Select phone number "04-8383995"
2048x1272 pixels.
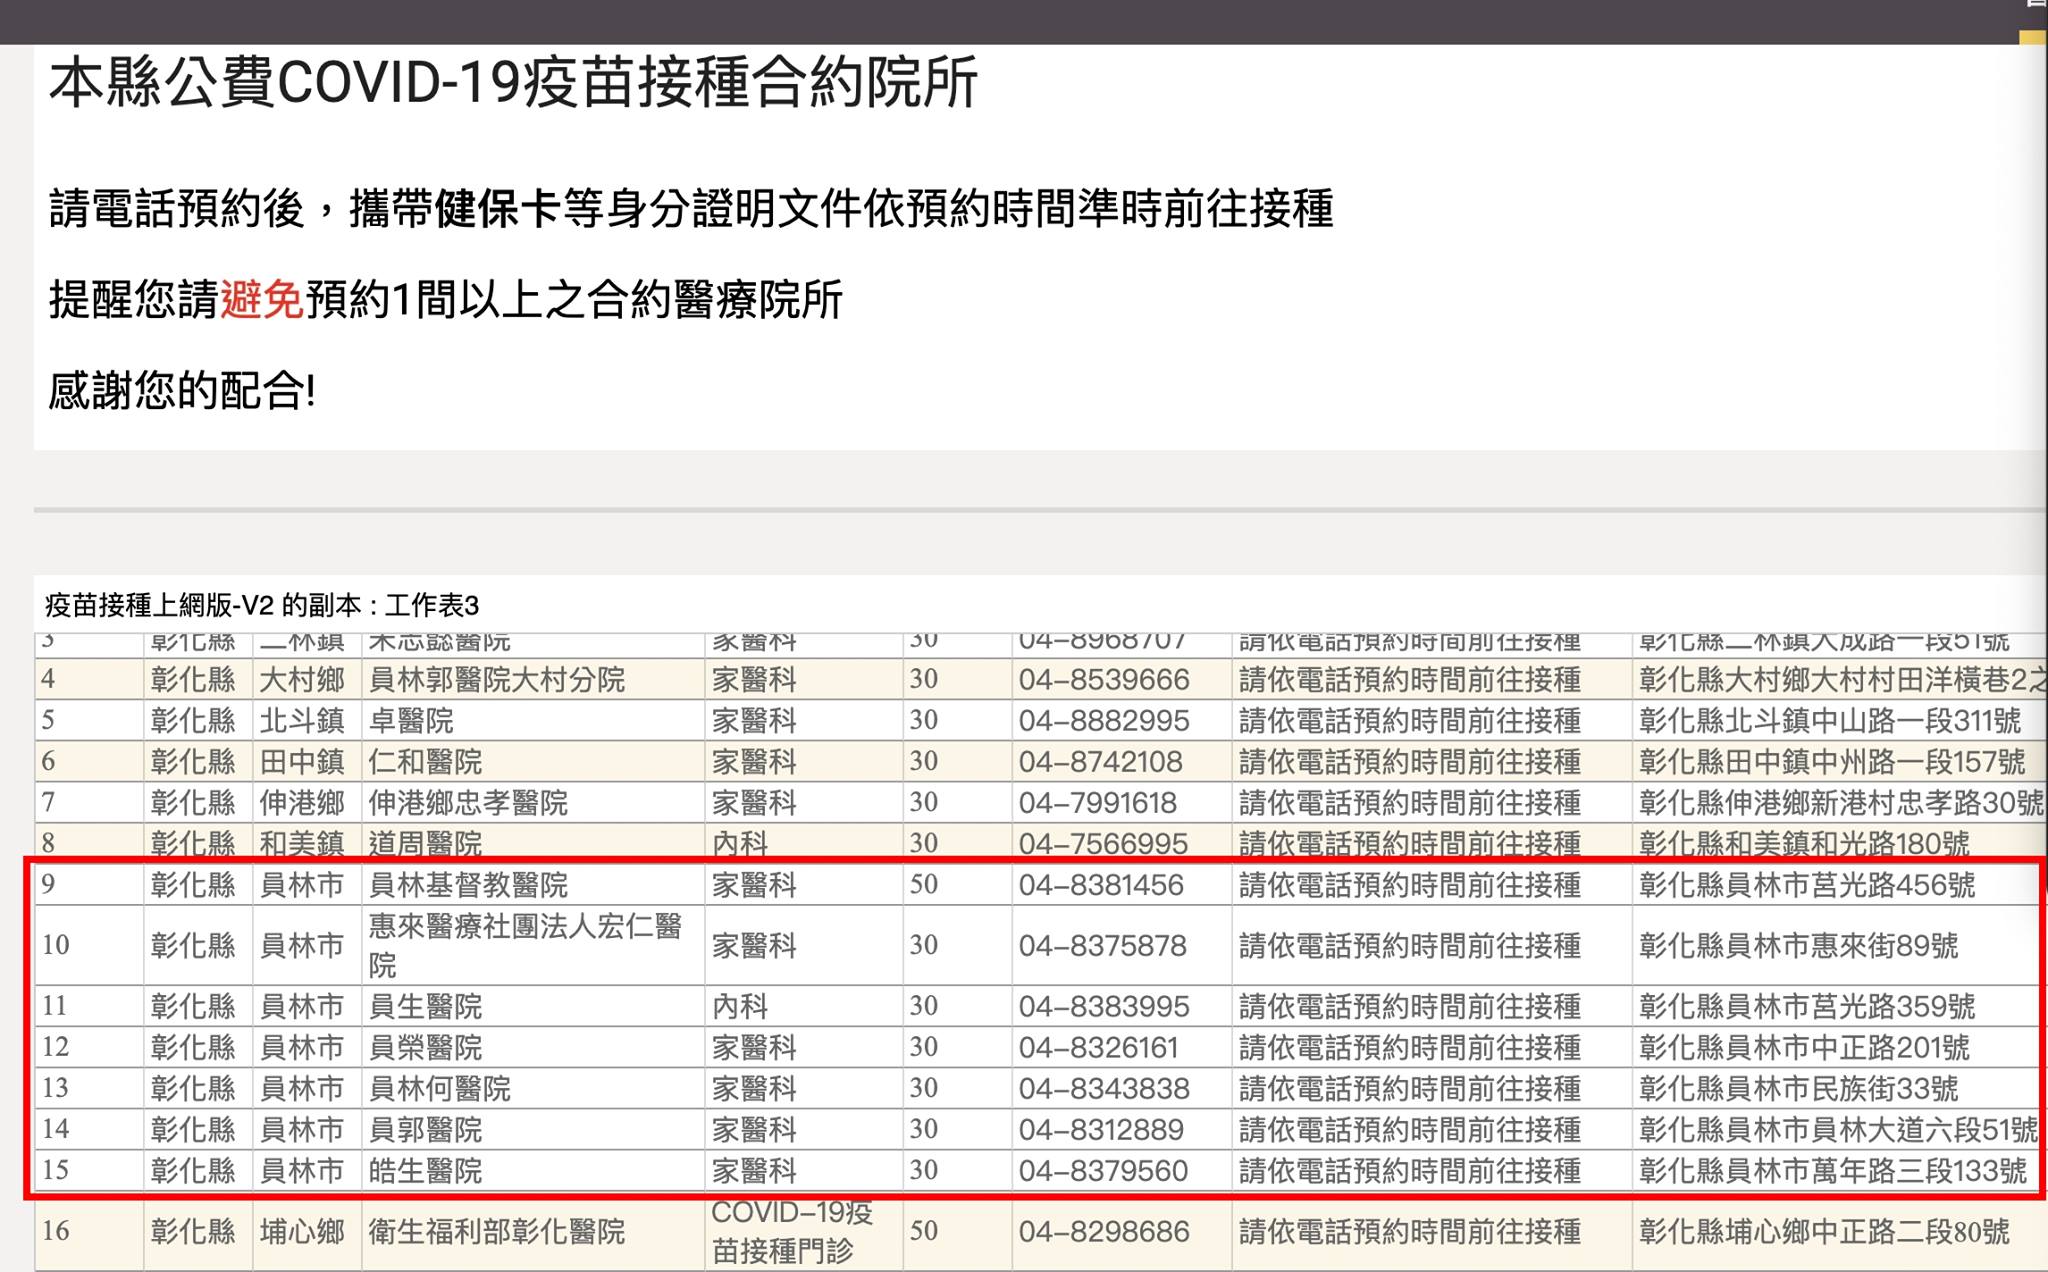1104,1006
